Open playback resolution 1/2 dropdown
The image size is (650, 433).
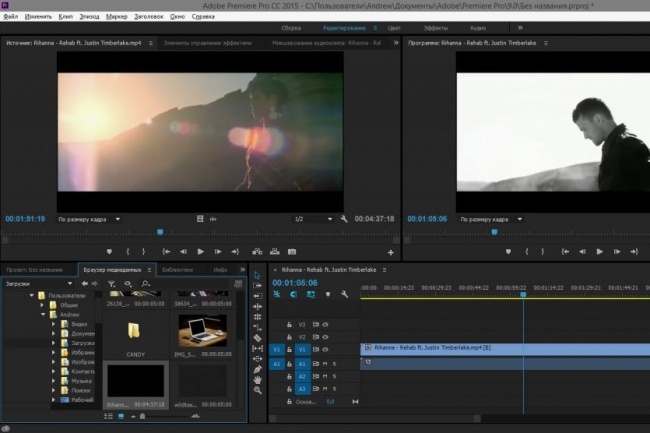coord(313,219)
